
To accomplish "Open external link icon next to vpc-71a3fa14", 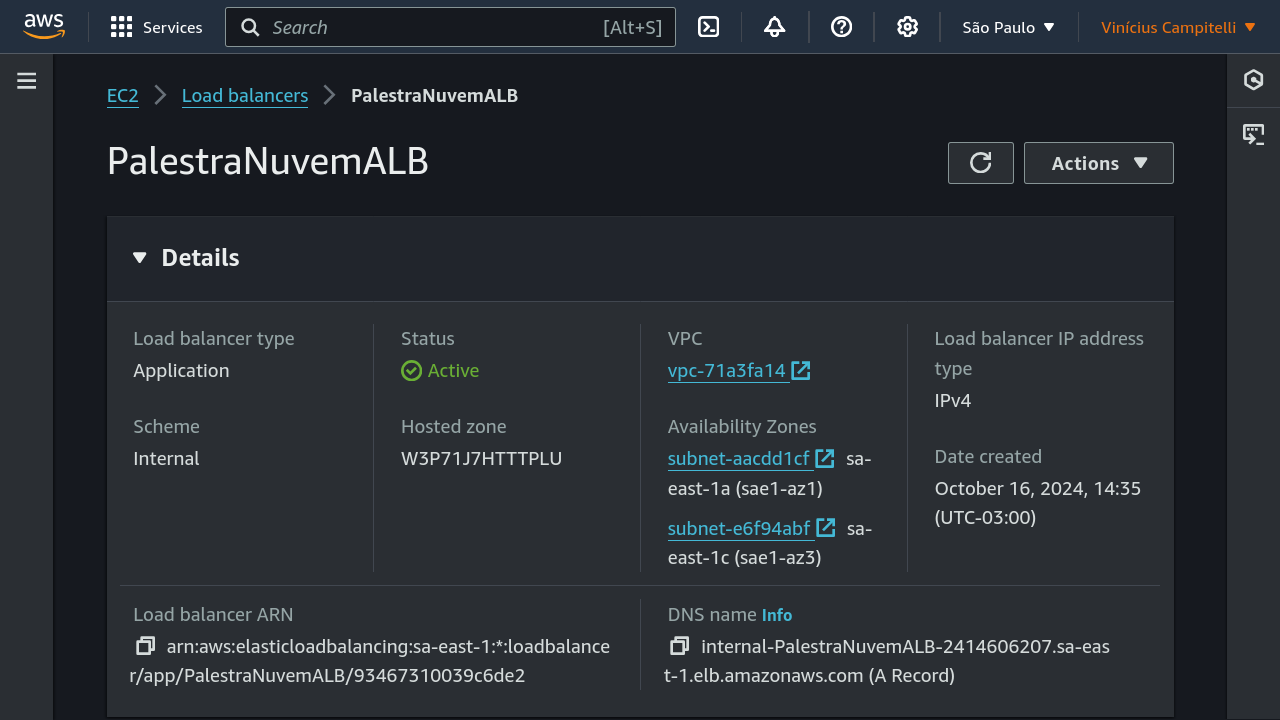I will (801, 370).
